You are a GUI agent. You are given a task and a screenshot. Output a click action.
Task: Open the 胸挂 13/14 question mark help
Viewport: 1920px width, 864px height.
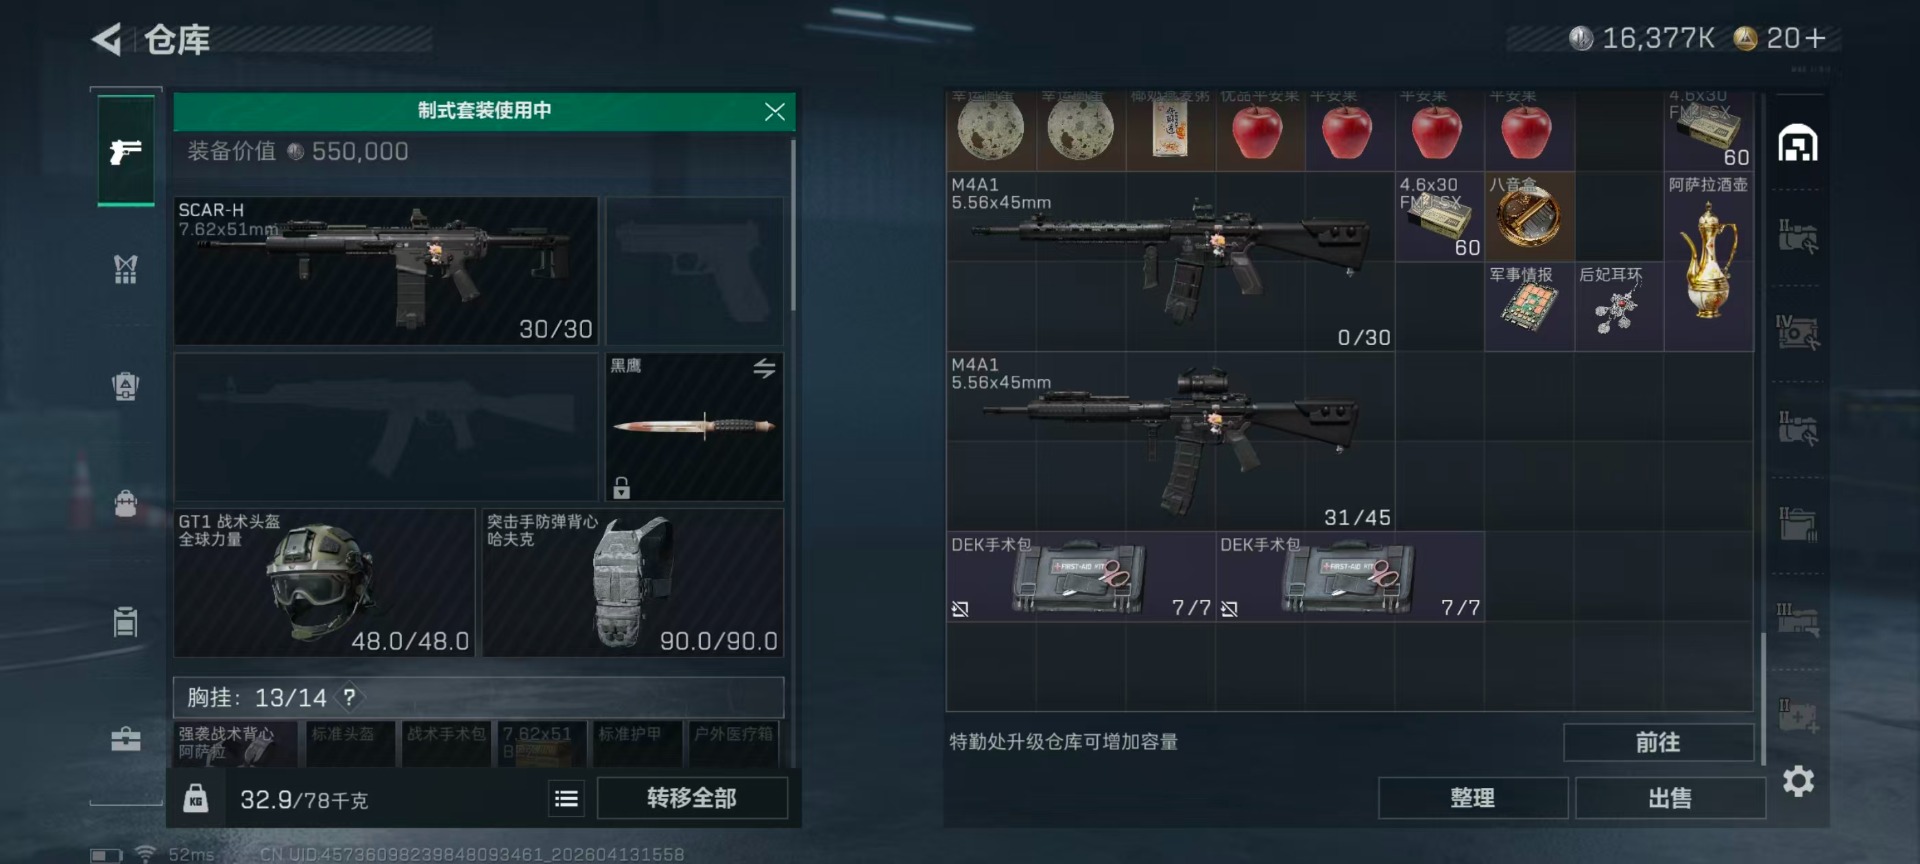pos(349,697)
